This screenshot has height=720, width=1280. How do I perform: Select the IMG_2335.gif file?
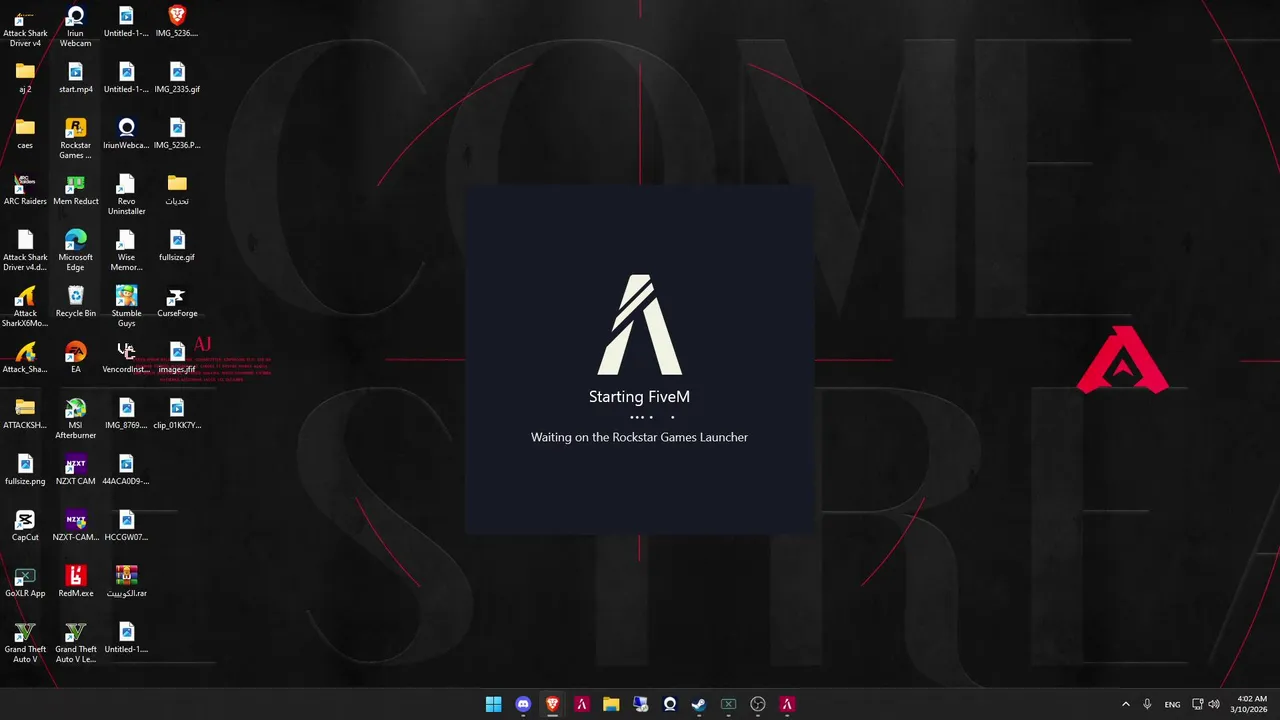click(177, 78)
